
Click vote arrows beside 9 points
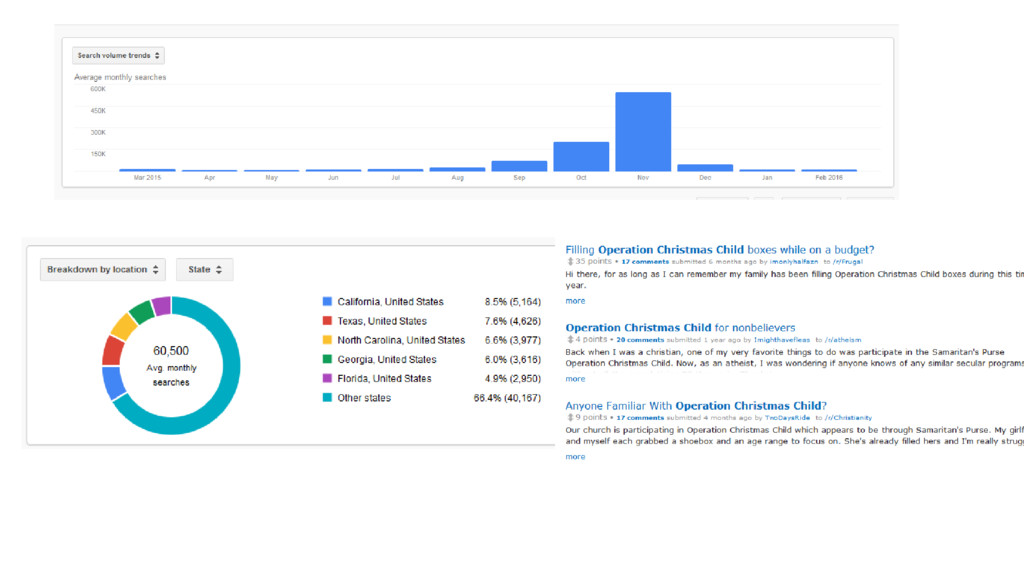tap(570, 417)
